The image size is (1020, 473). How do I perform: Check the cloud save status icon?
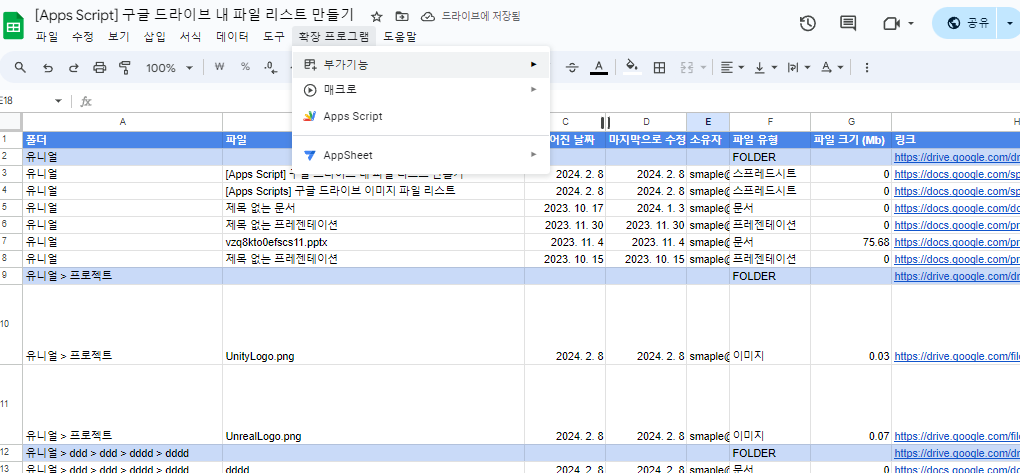coord(428,16)
